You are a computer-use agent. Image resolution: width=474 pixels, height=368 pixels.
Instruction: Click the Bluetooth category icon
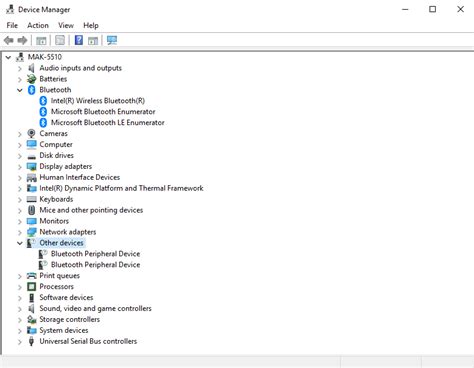(x=31, y=90)
